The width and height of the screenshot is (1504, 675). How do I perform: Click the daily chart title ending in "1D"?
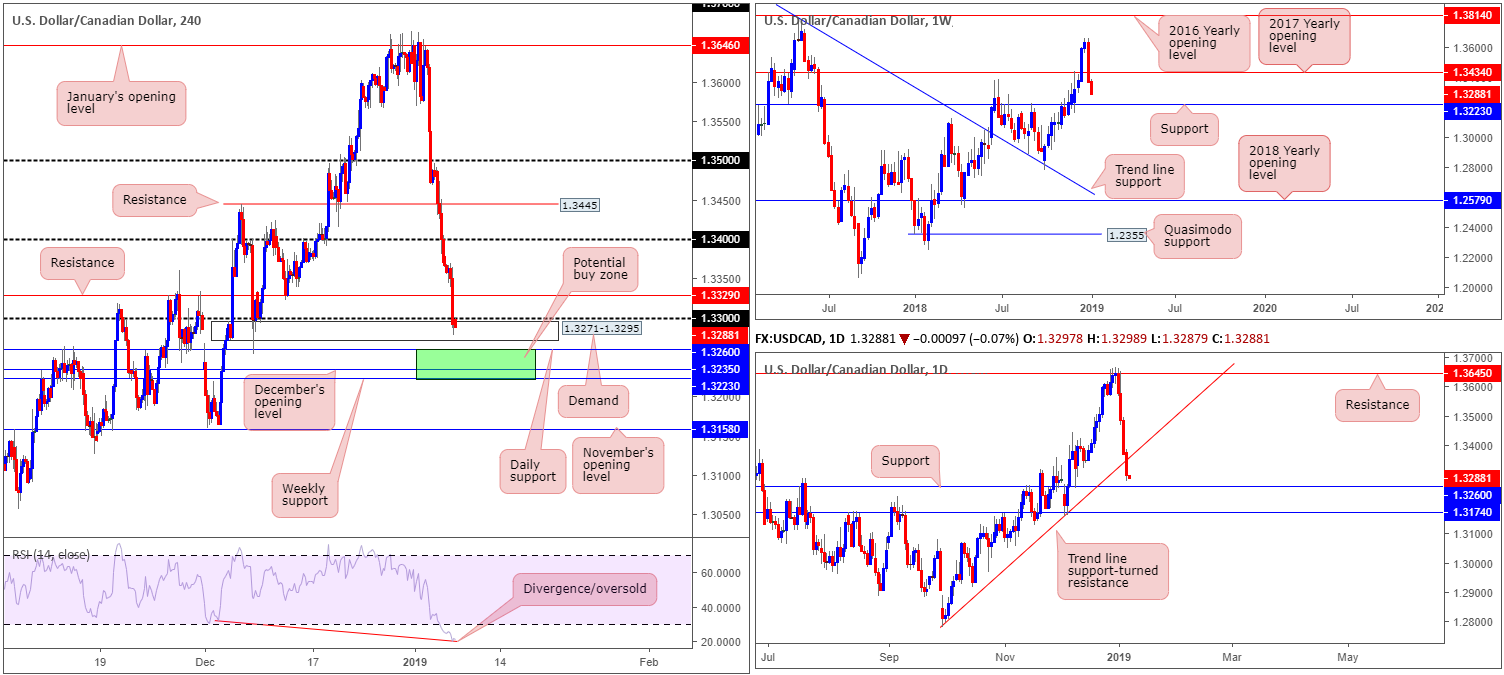point(858,369)
